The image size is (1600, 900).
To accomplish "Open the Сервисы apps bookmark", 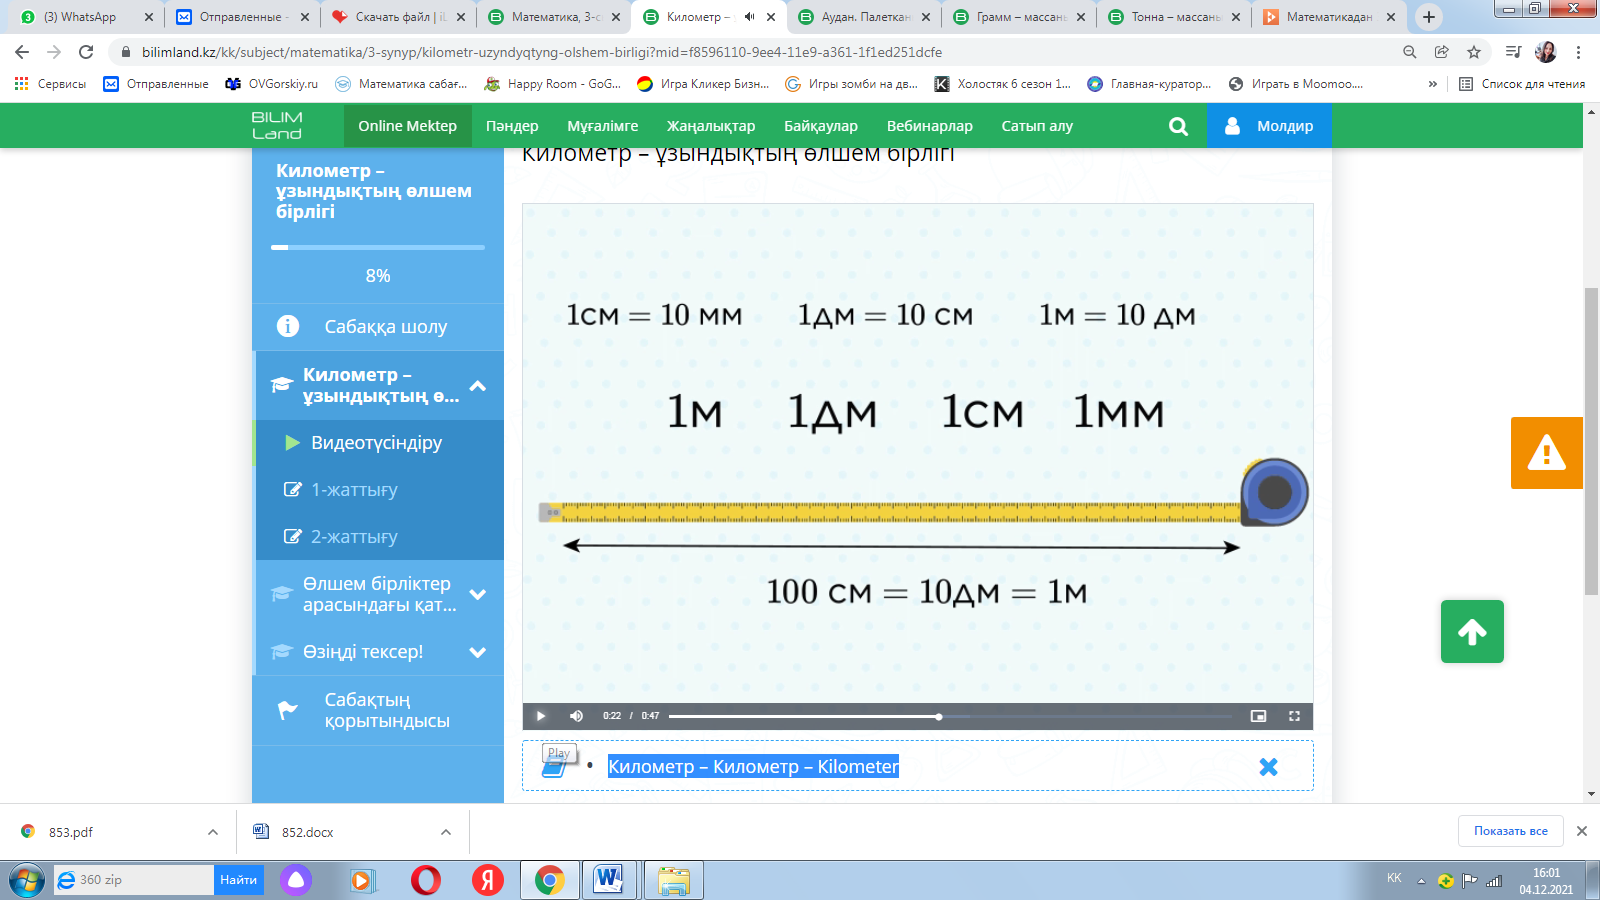I will coord(50,84).
